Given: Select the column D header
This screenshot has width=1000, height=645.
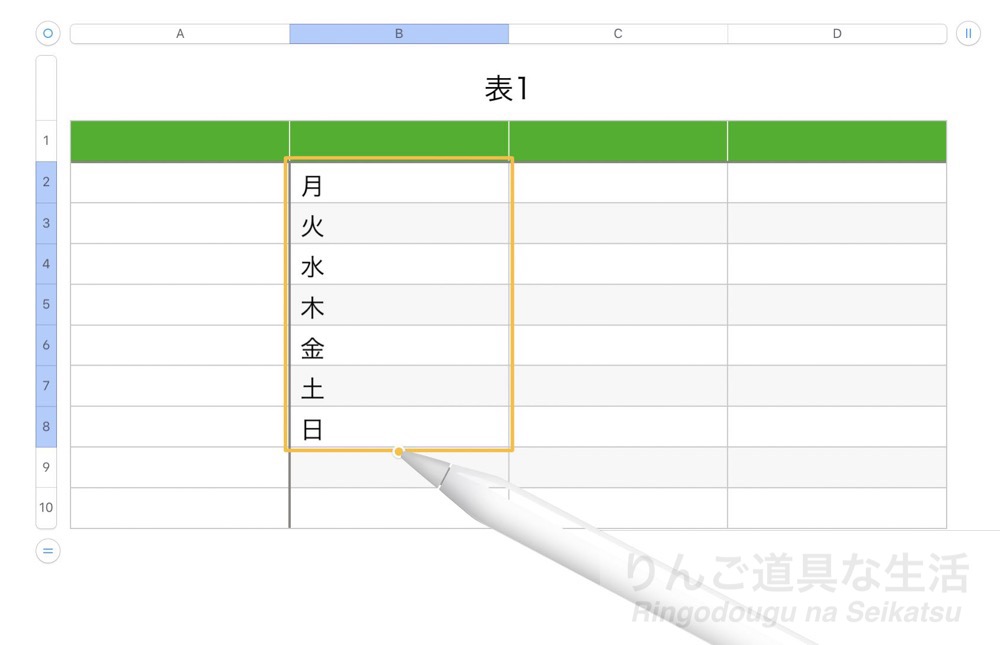Looking at the screenshot, I should pos(836,33).
